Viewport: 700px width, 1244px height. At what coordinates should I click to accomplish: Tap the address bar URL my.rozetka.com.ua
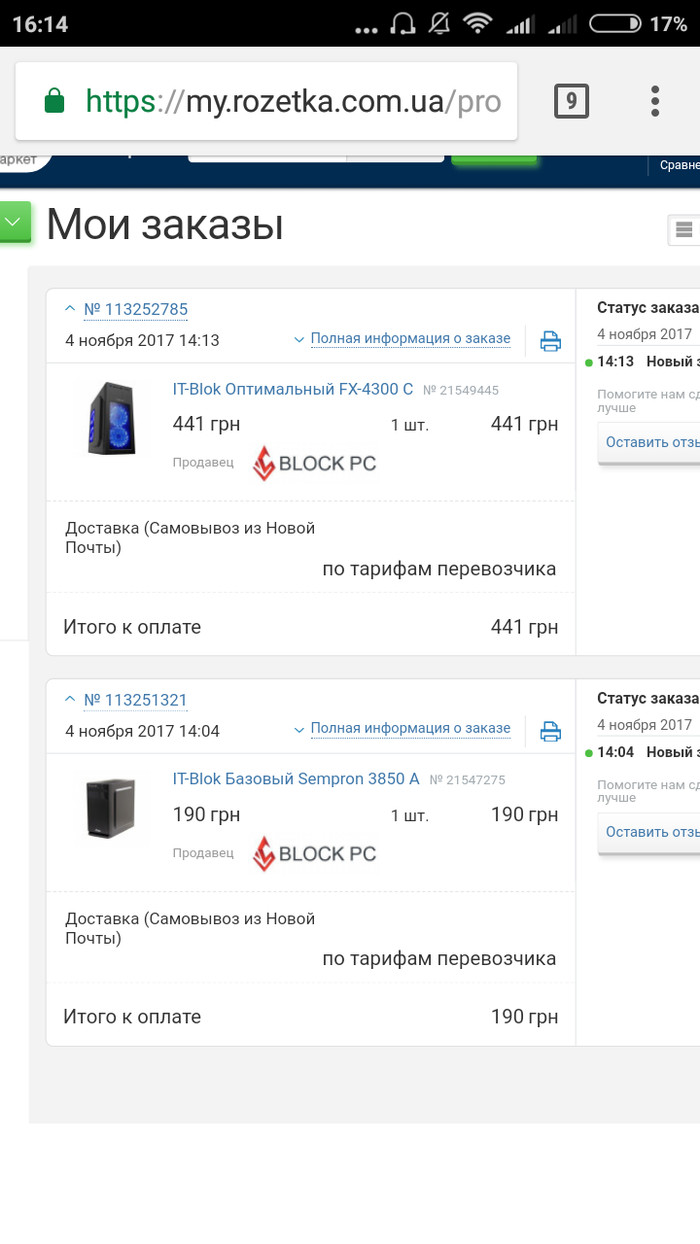(290, 101)
